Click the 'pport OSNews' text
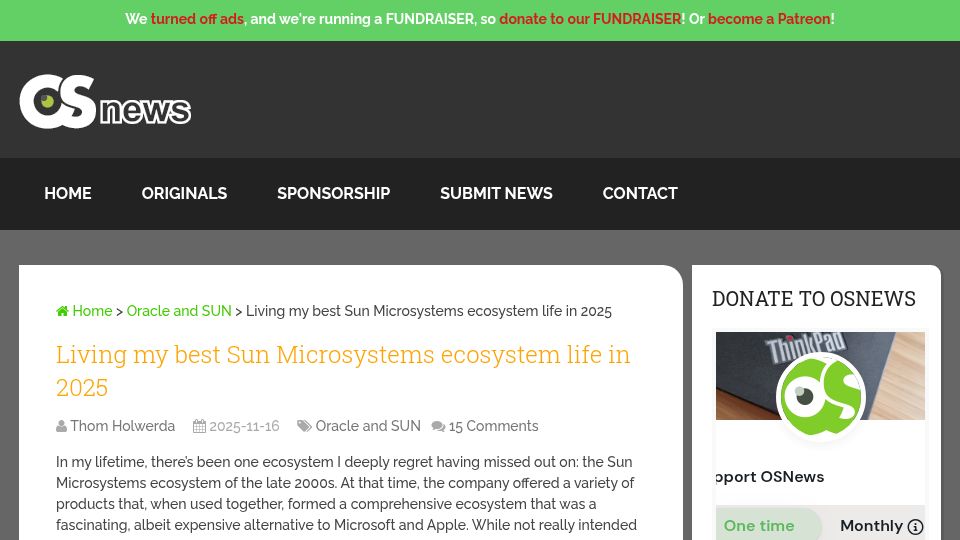 [770, 477]
